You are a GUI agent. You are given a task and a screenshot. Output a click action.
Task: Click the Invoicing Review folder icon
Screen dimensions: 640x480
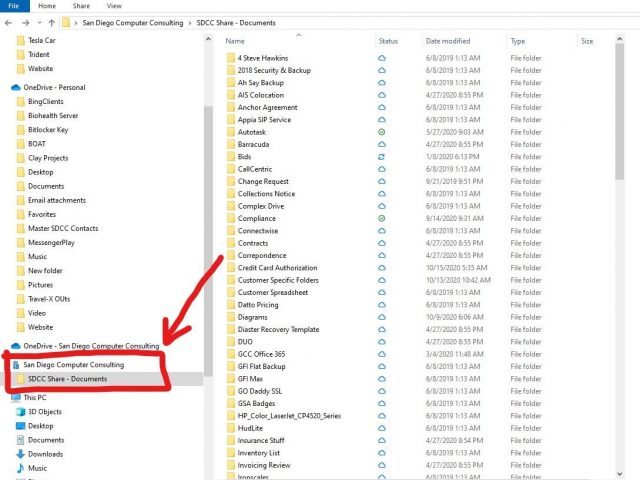(231, 465)
